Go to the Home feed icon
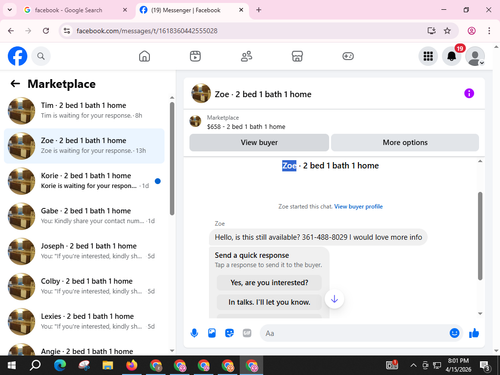 [x=144, y=56]
